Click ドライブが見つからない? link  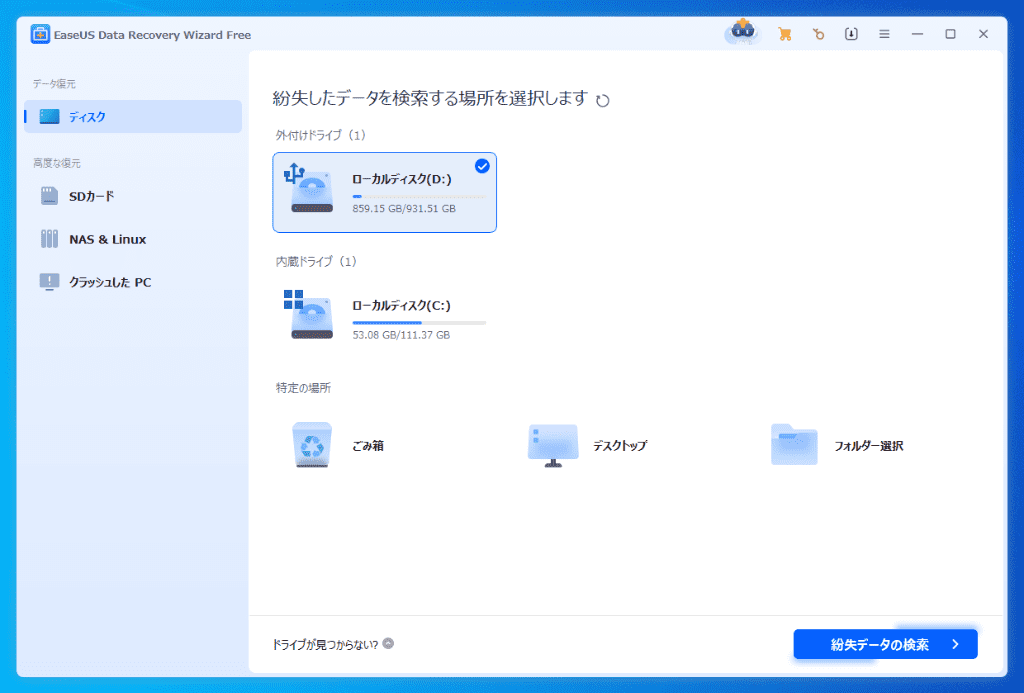click(x=325, y=645)
